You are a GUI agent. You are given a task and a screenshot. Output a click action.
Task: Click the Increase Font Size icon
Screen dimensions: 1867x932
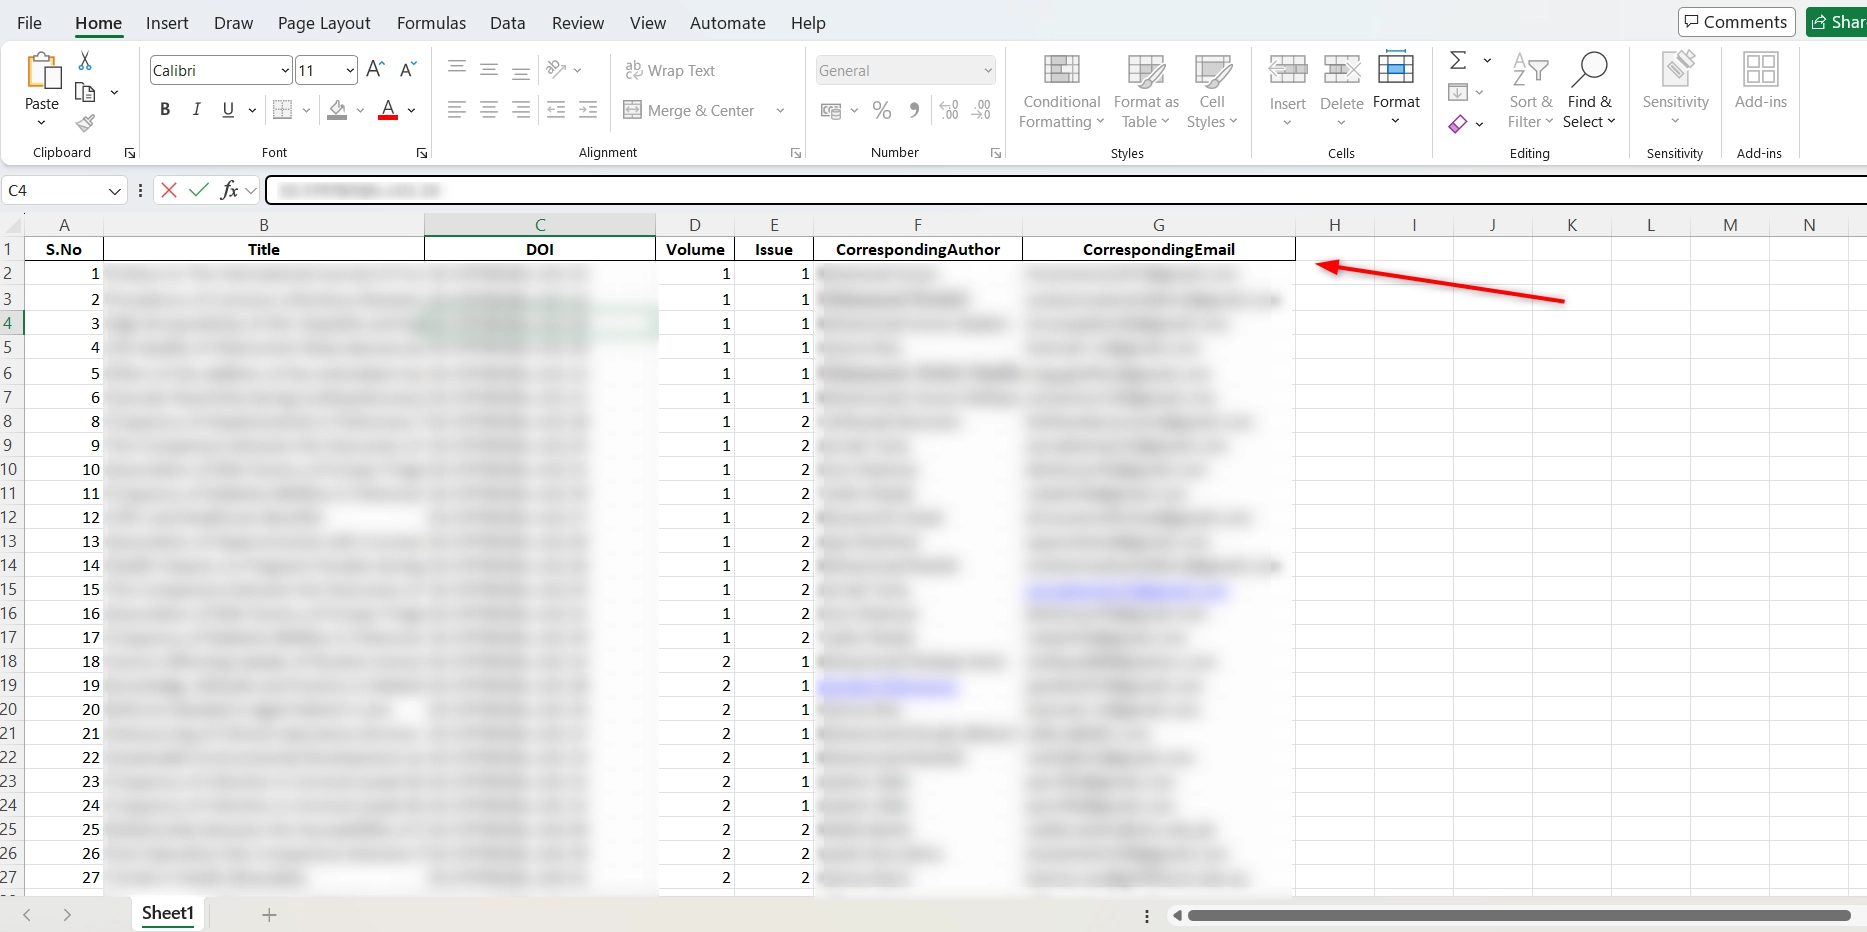coord(376,69)
